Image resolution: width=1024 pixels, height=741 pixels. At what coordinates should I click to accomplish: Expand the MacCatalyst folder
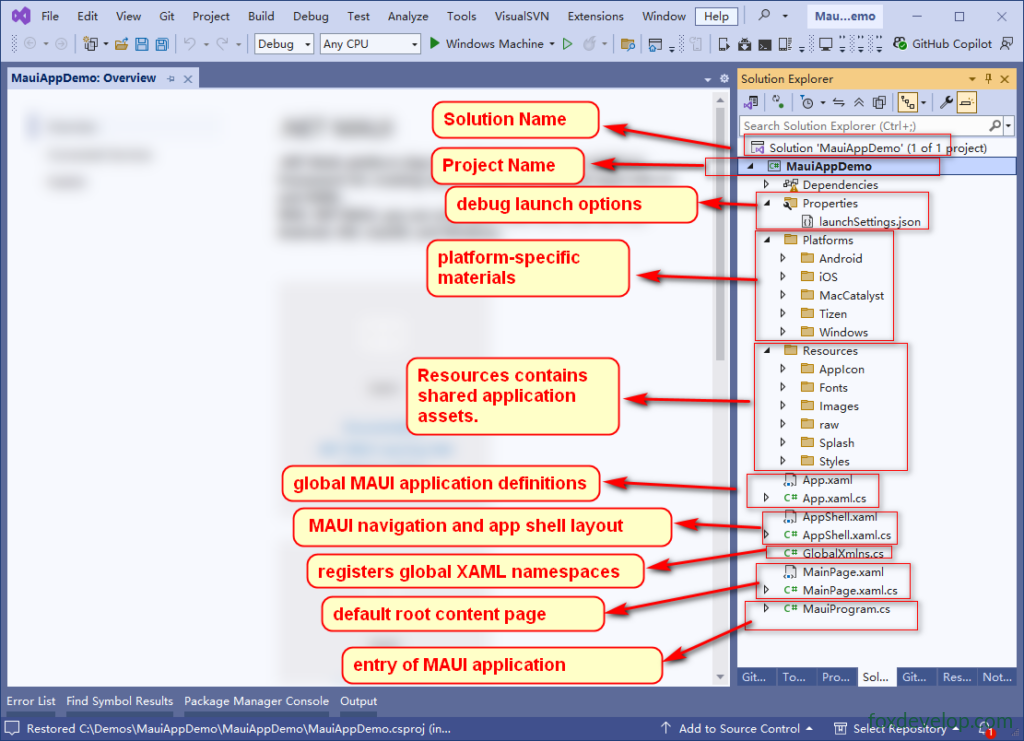pos(783,295)
